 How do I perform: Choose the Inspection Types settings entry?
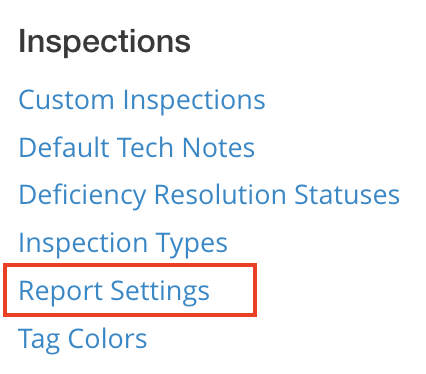point(123,243)
